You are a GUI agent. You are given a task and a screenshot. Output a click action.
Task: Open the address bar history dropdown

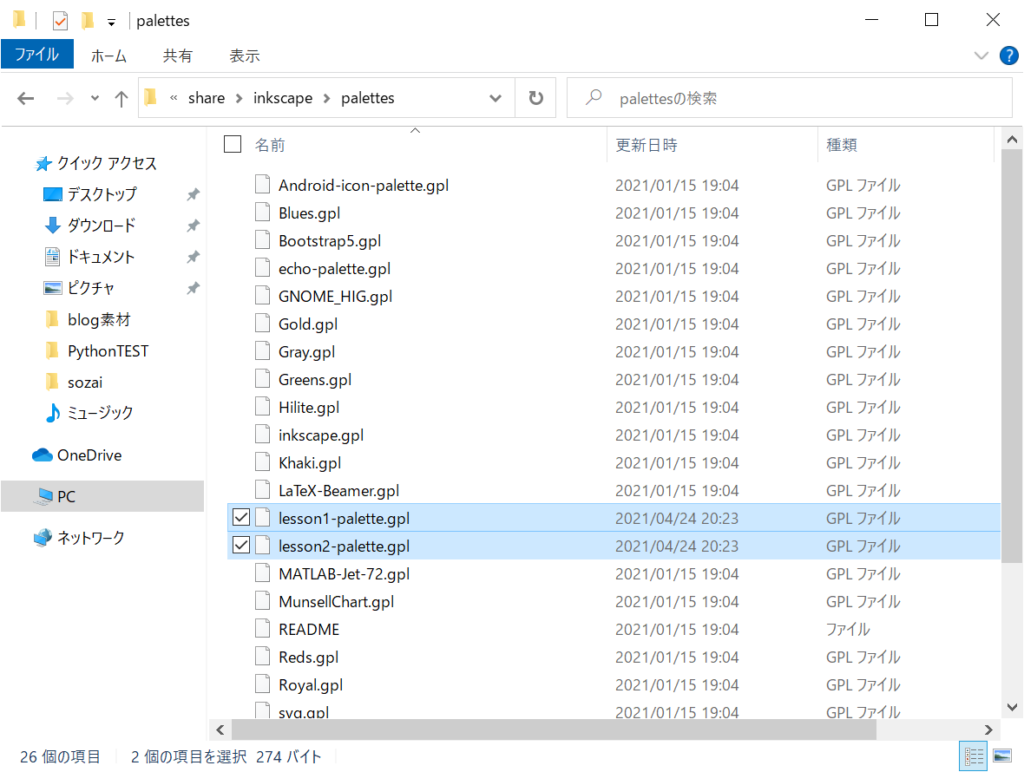tap(496, 99)
